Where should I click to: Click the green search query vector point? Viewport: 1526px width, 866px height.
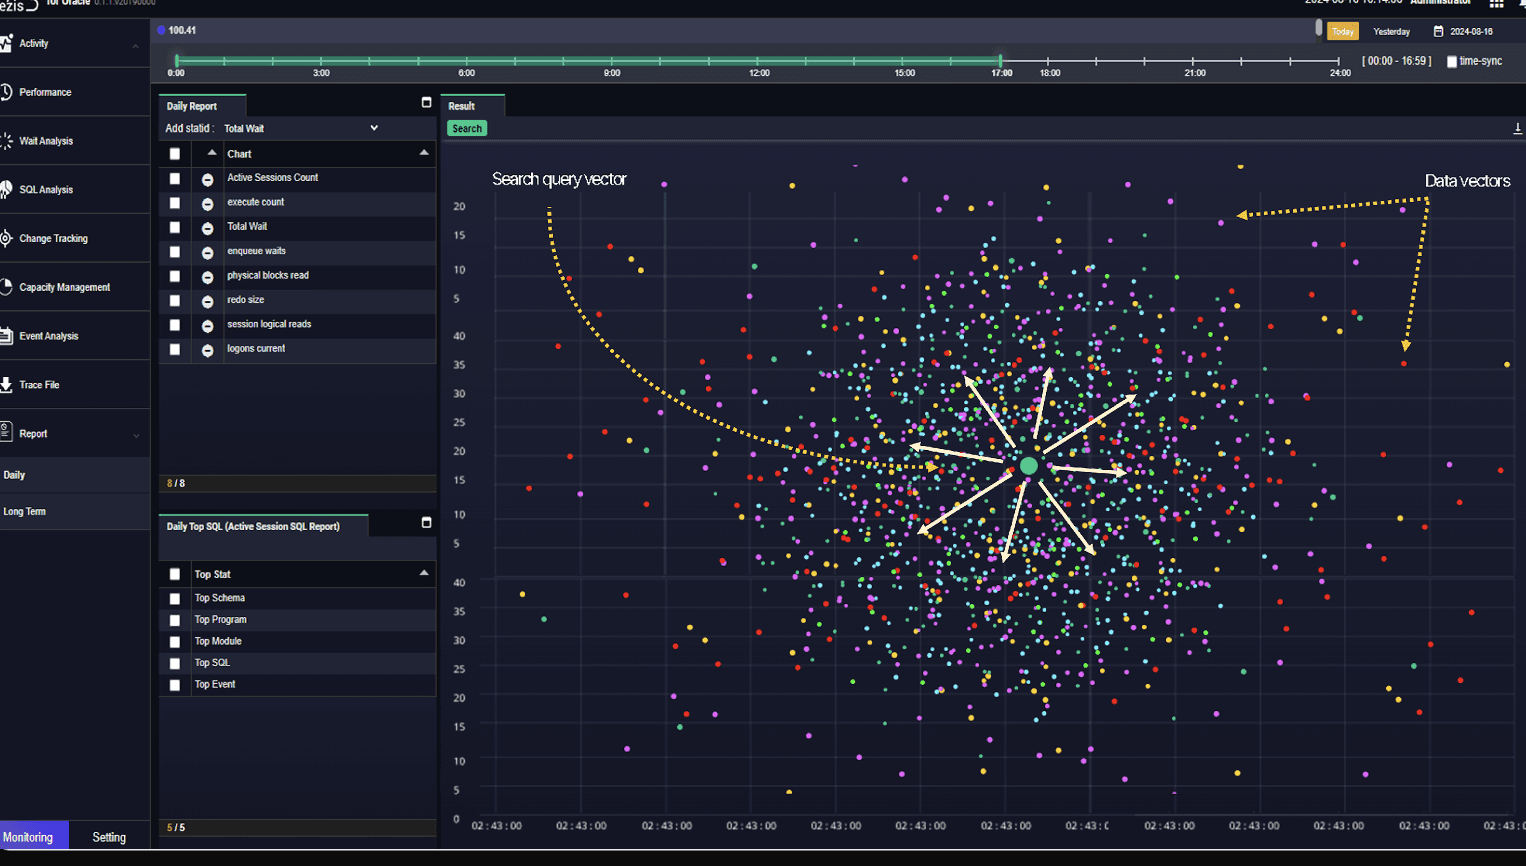tap(1029, 466)
